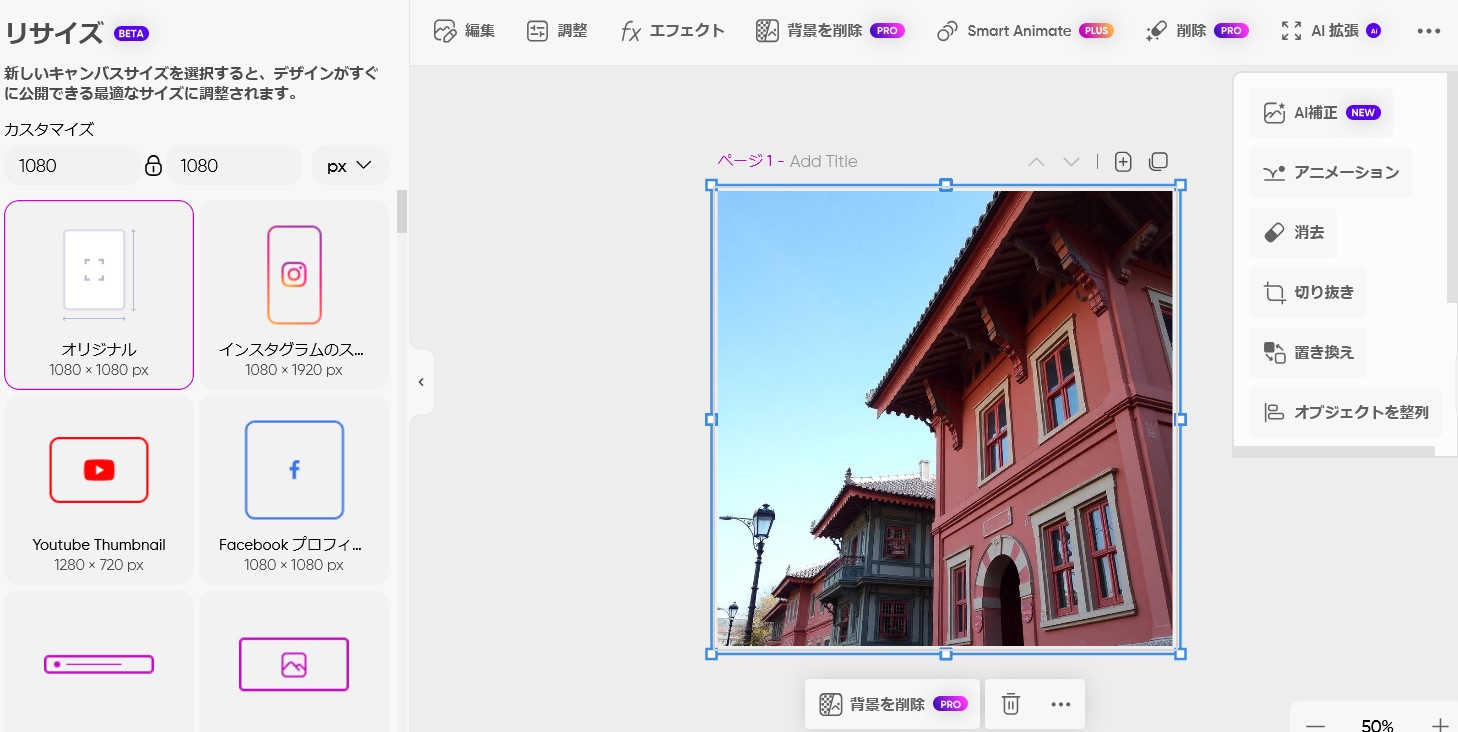This screenshot has height=732, width=1458.
Task: Add a new page after page 1
Action: point(1123,162)
